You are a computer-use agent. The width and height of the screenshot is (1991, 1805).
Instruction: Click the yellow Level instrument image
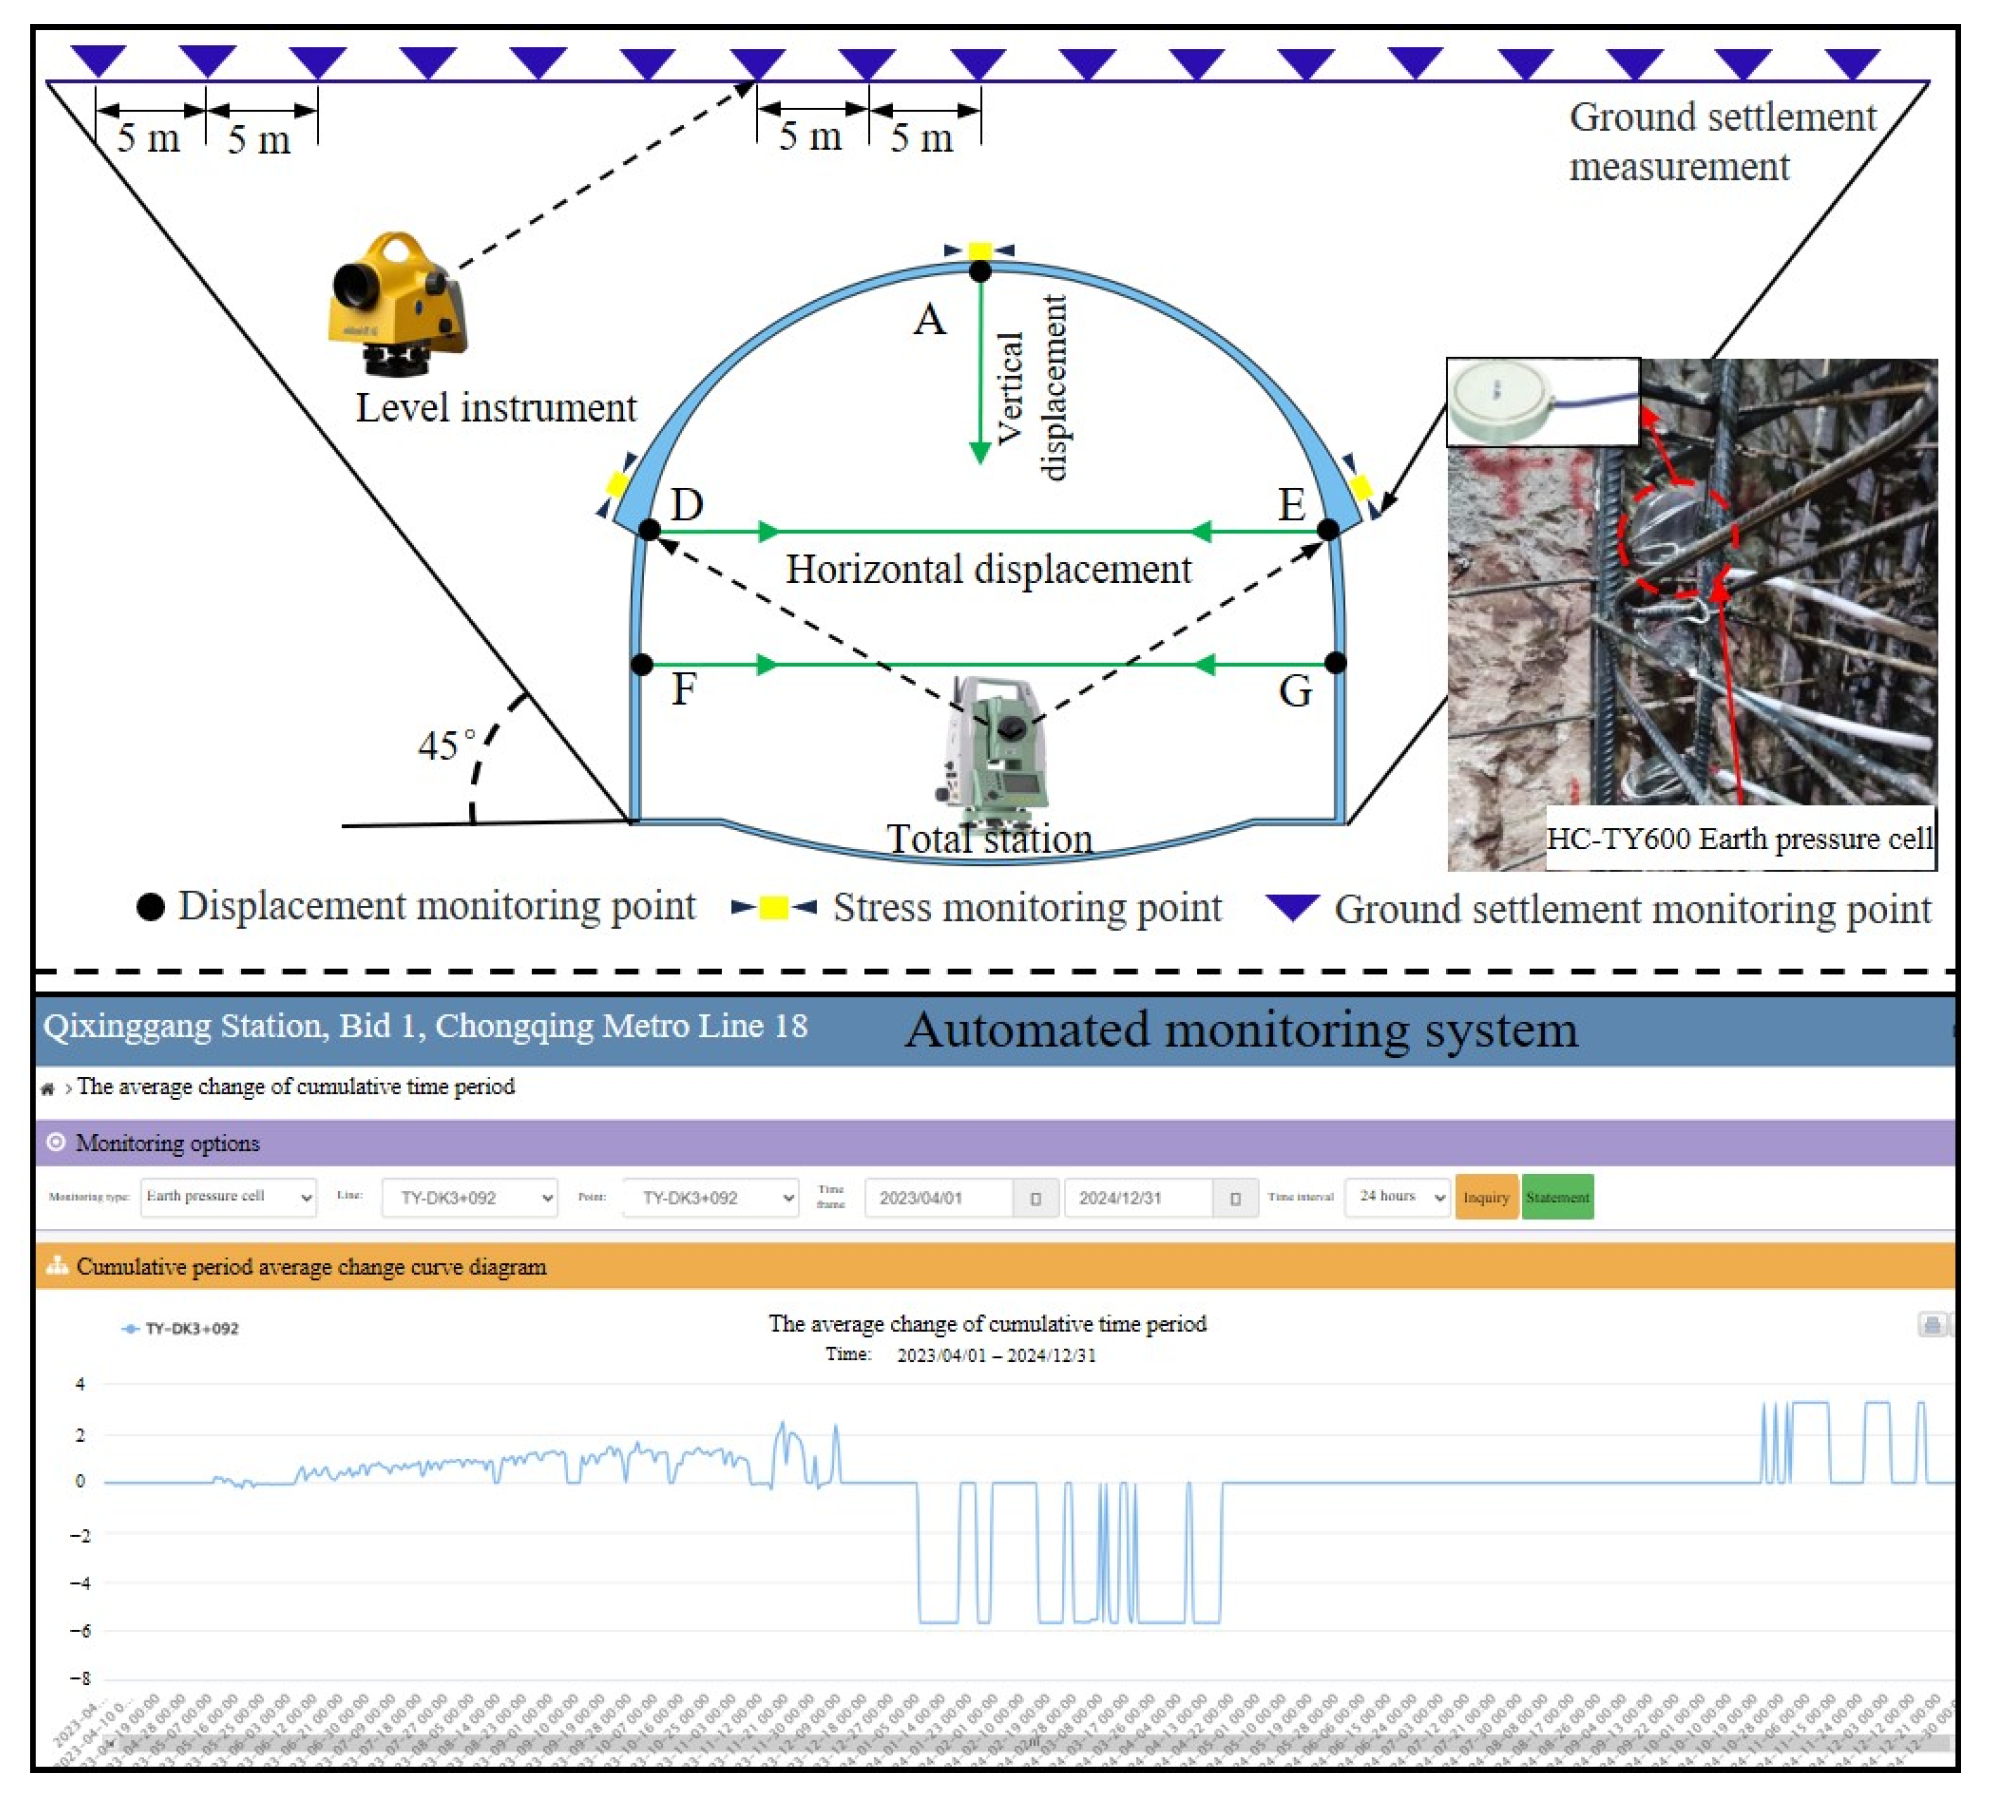tap(397, 304)
